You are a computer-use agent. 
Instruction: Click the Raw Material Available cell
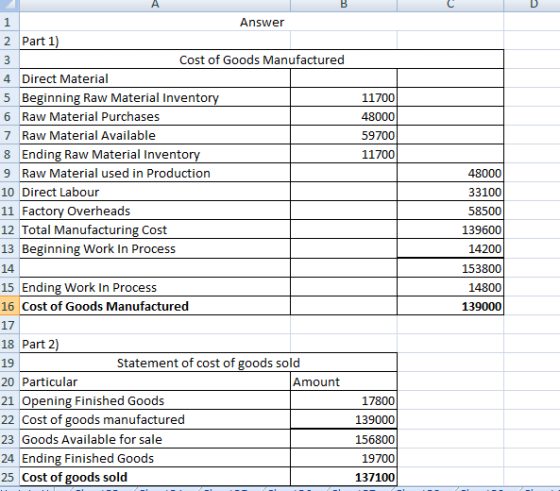pos(155,135)
